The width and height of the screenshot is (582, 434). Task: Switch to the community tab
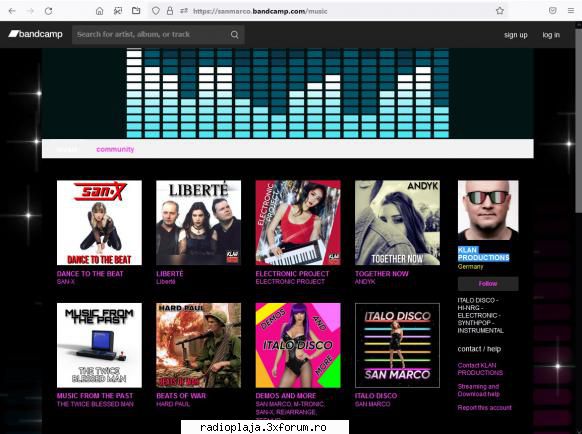(x=115, y=149)
